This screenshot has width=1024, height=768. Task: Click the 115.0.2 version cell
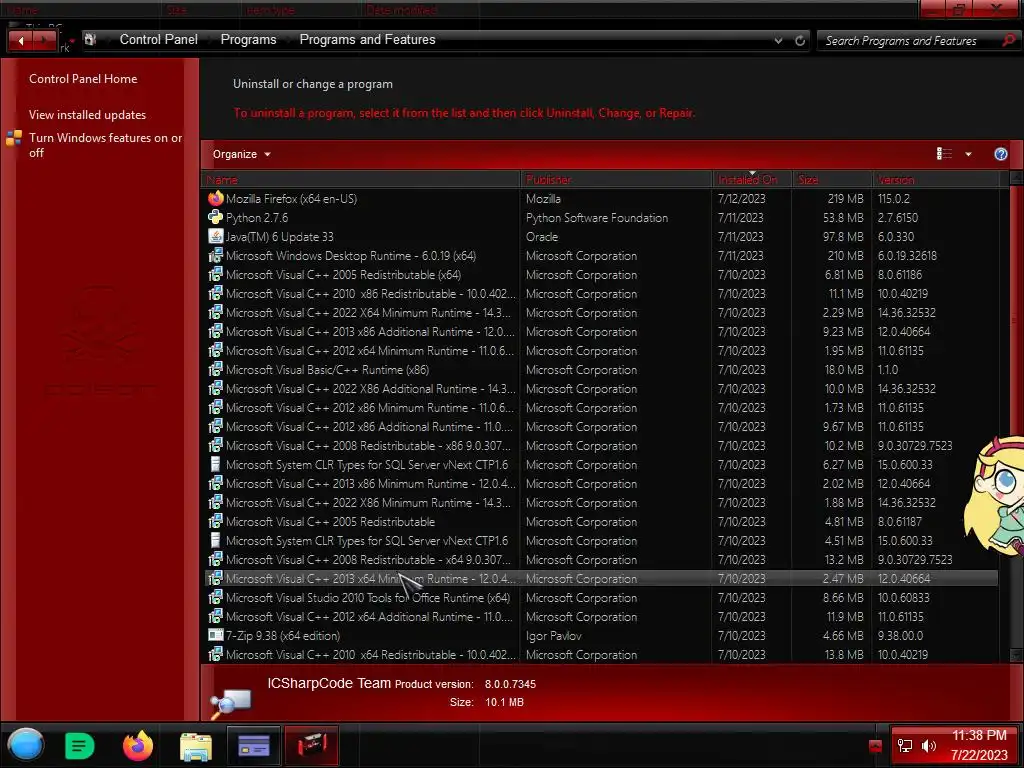tap(893, 199)
